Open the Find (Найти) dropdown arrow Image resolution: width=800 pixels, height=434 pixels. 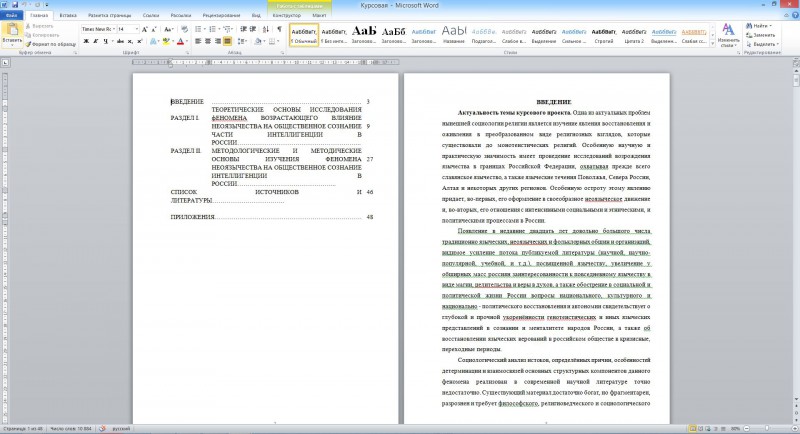click(x=771, y=26)
